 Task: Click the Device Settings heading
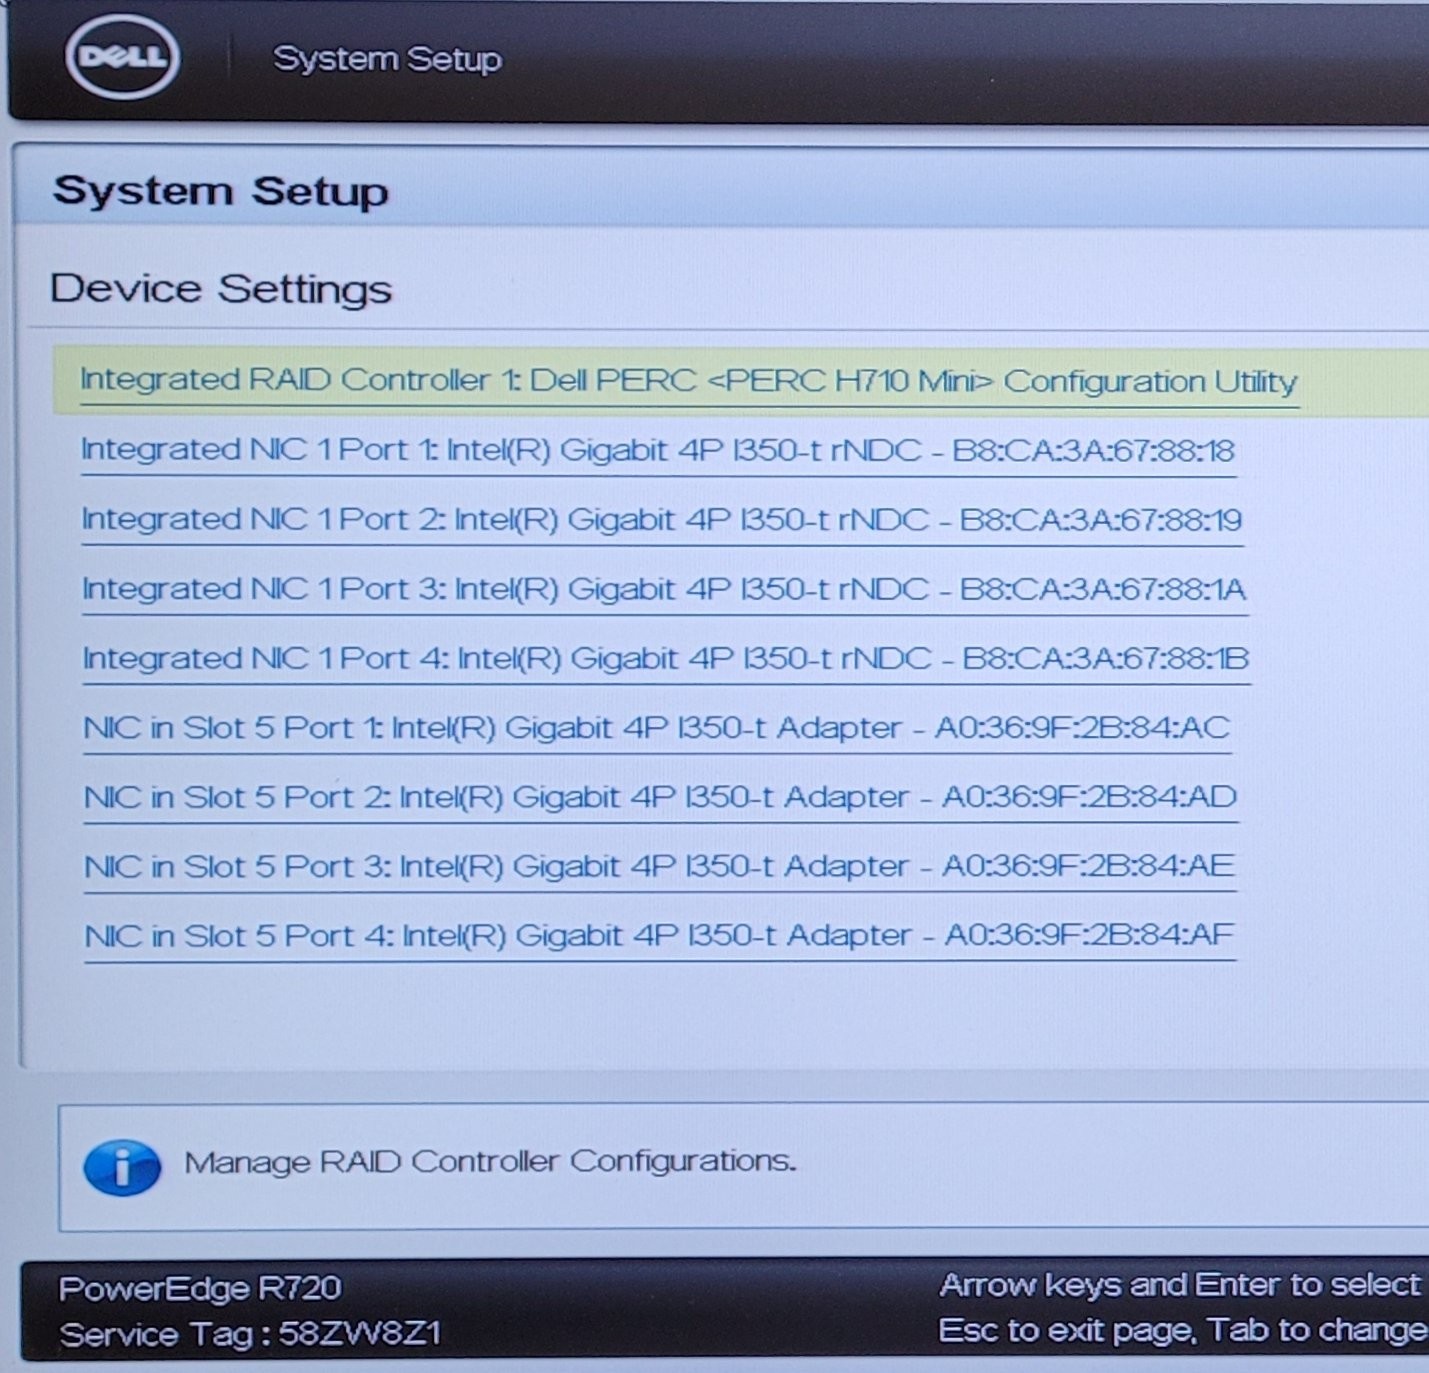pos(221,289)
